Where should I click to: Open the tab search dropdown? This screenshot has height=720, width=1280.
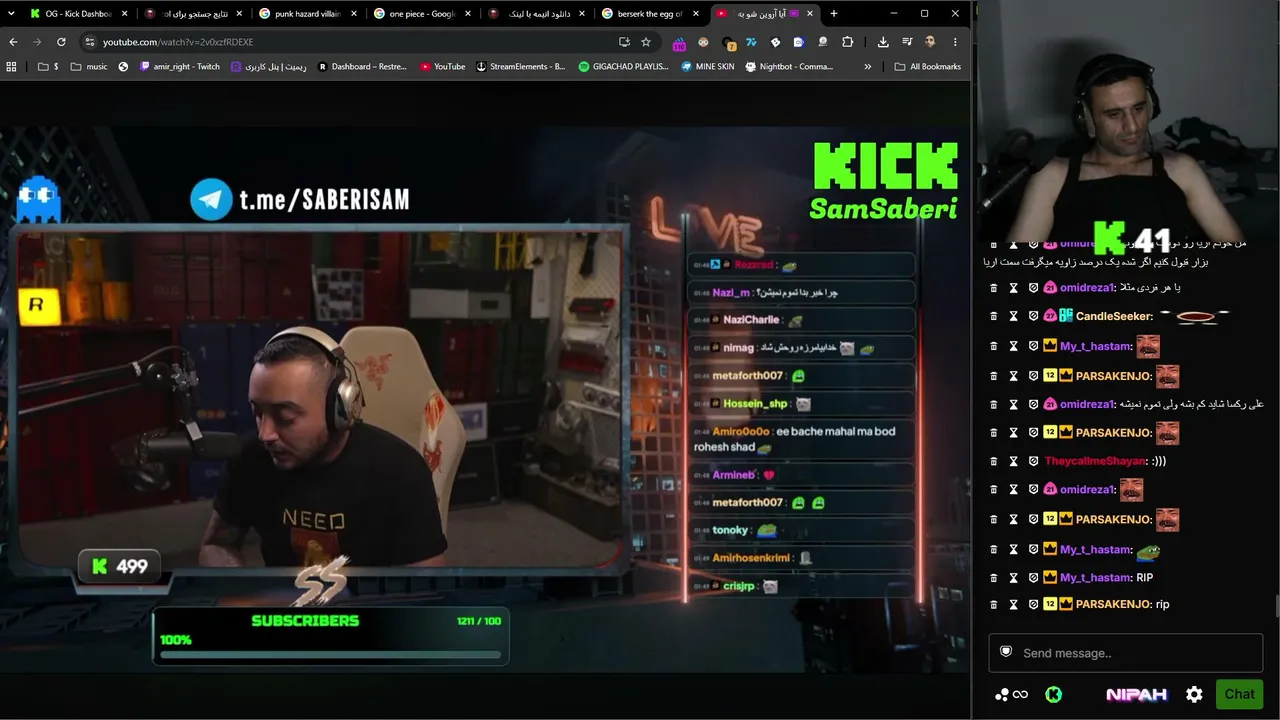click(11, 13)
